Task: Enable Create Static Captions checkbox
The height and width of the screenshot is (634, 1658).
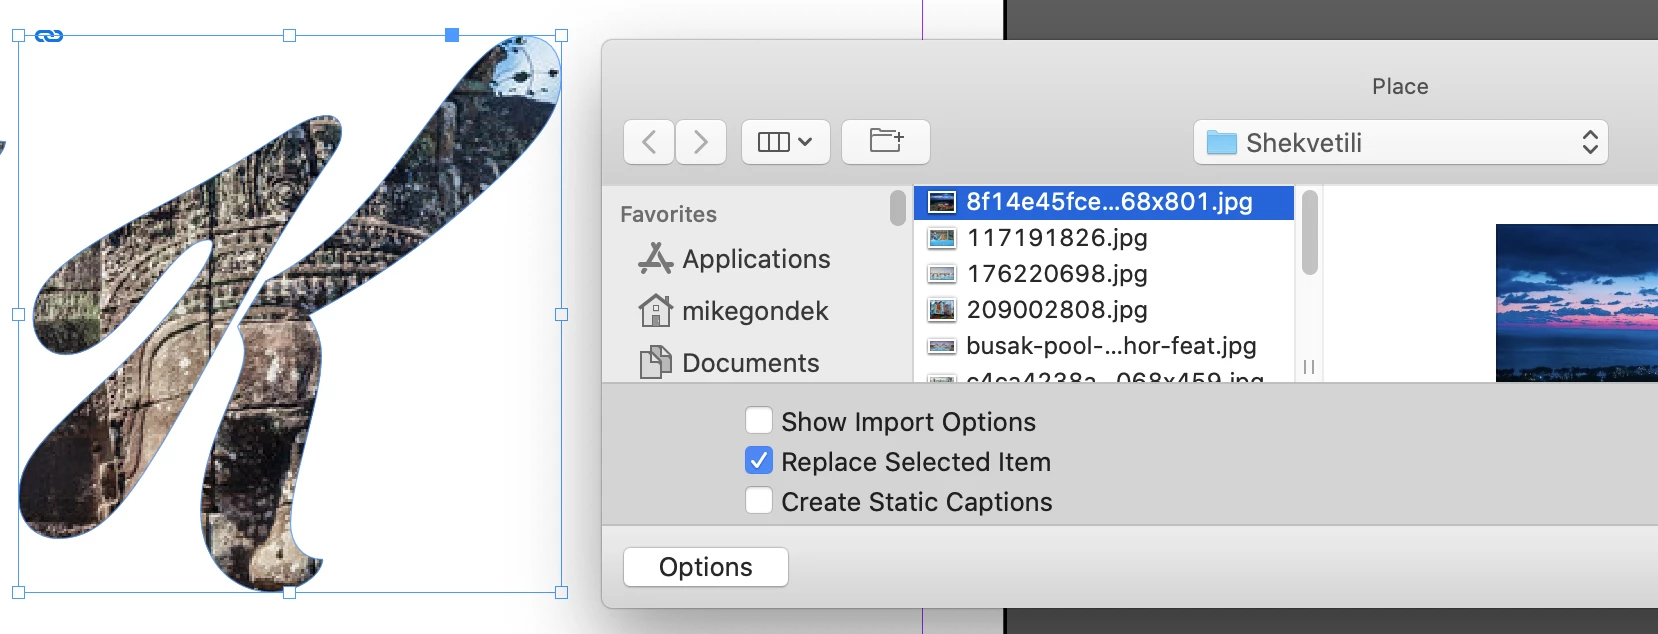Action: point(759,500)
